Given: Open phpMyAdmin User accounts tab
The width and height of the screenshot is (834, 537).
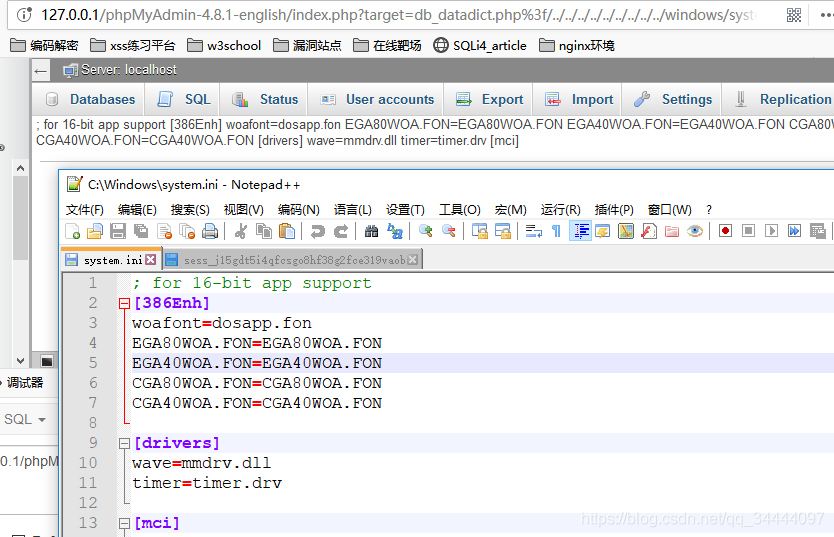Looking at the screenshot, I should coord(377,99).
